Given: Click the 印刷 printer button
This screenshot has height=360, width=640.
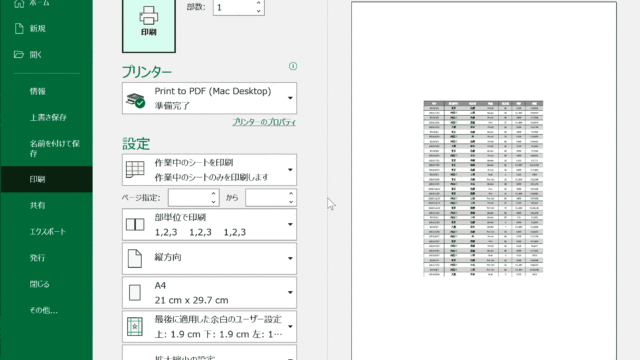Looking at the screenshot, I should 149,25.
